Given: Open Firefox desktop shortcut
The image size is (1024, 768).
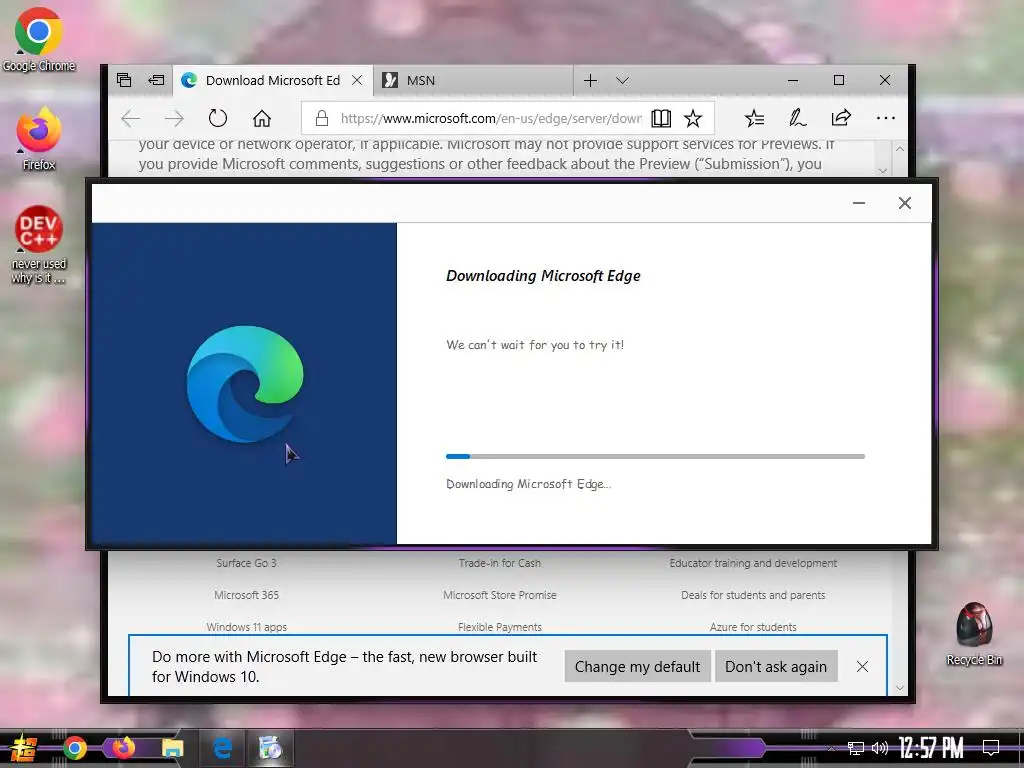Looking at the screenshot, I should coord(39,138).
